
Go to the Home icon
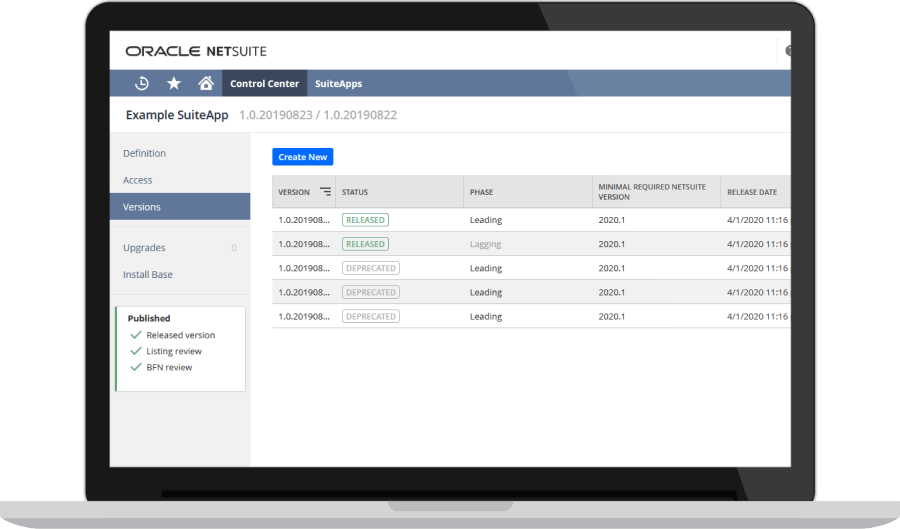click(x=206, y=84)
